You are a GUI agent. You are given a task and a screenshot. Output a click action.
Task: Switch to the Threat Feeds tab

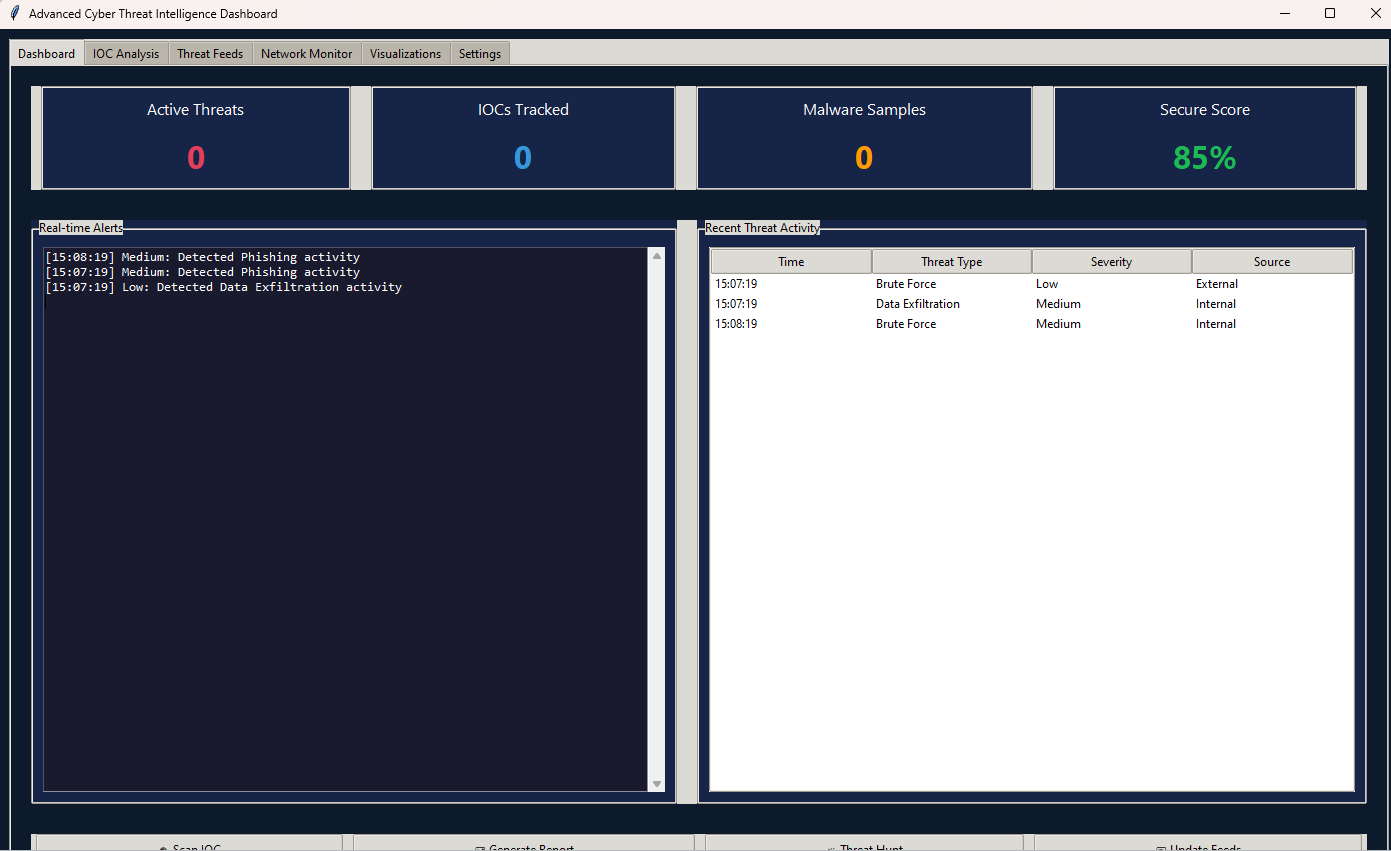tap(210, 54)
